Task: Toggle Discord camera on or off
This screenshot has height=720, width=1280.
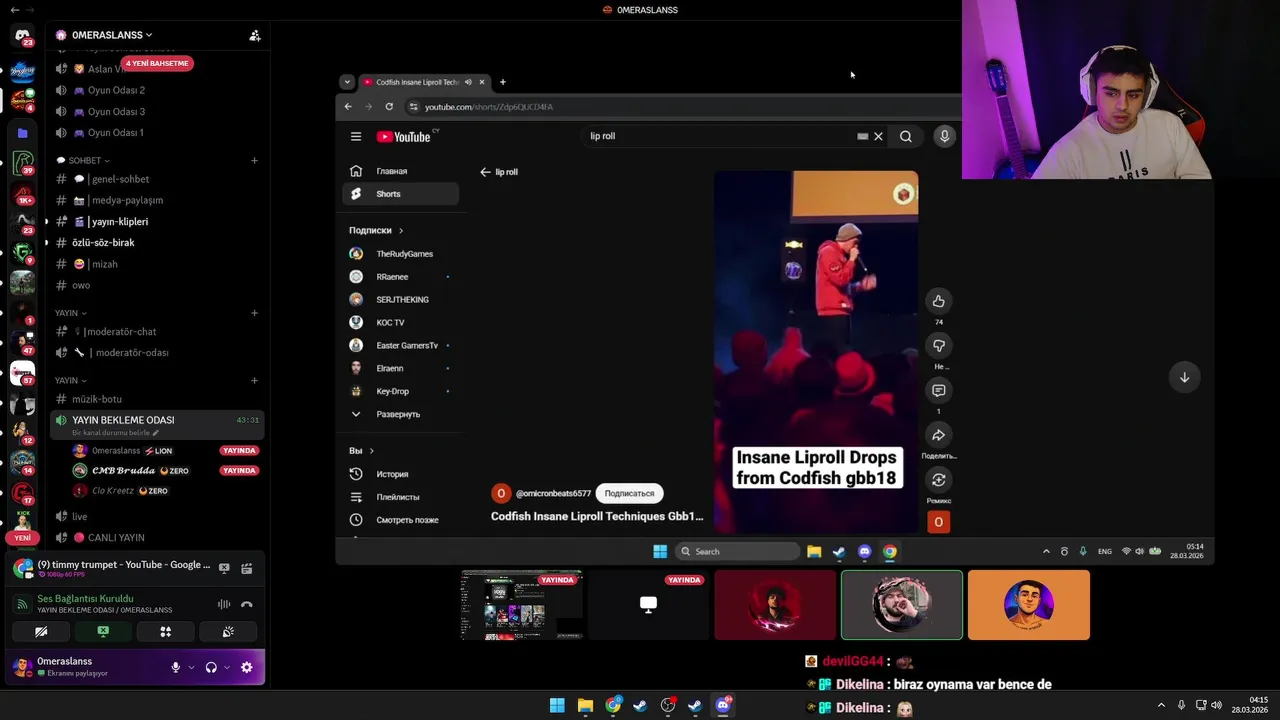Action: 41,632
